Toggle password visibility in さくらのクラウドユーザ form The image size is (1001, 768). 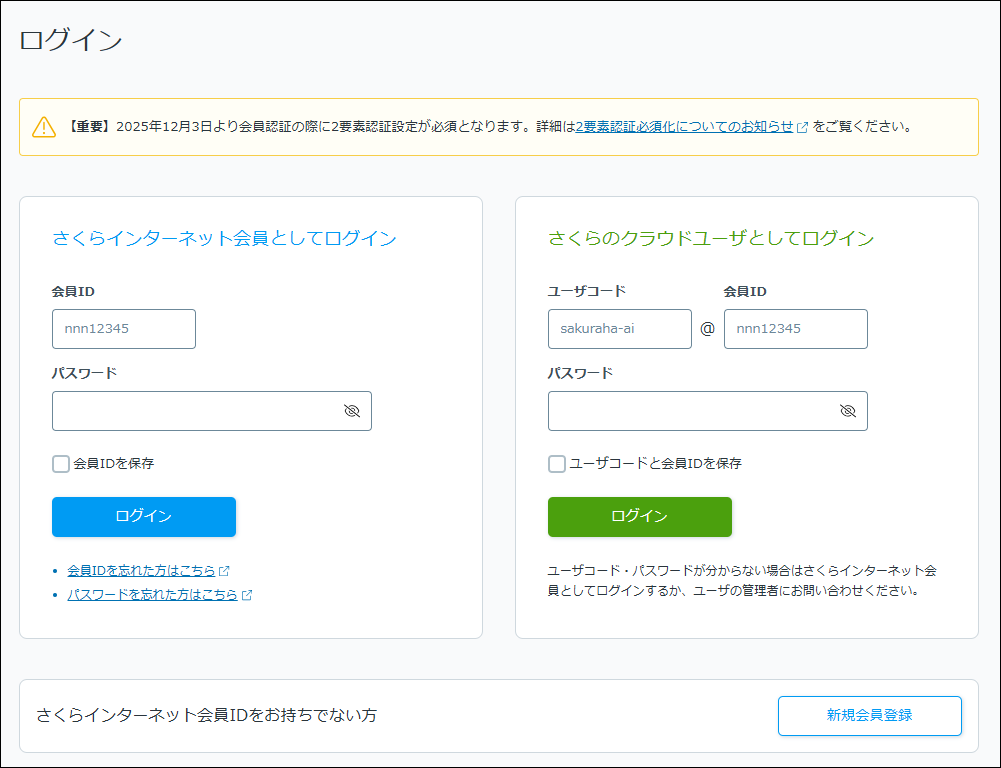[847, 411]
